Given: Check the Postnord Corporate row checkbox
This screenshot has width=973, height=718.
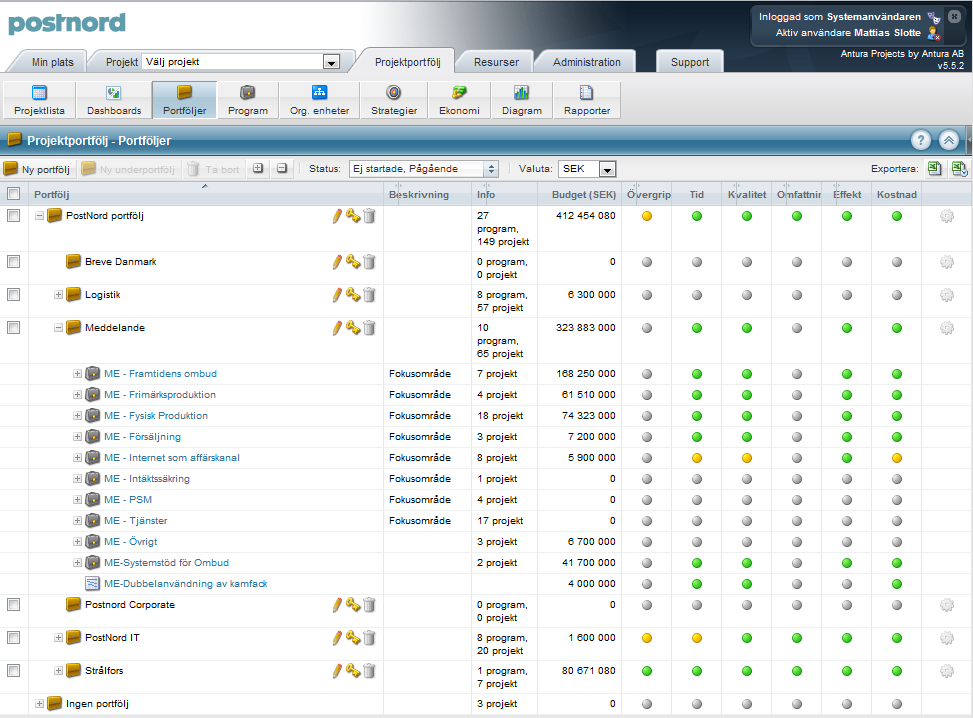Looking at the screenshot, I should point(13,604).
